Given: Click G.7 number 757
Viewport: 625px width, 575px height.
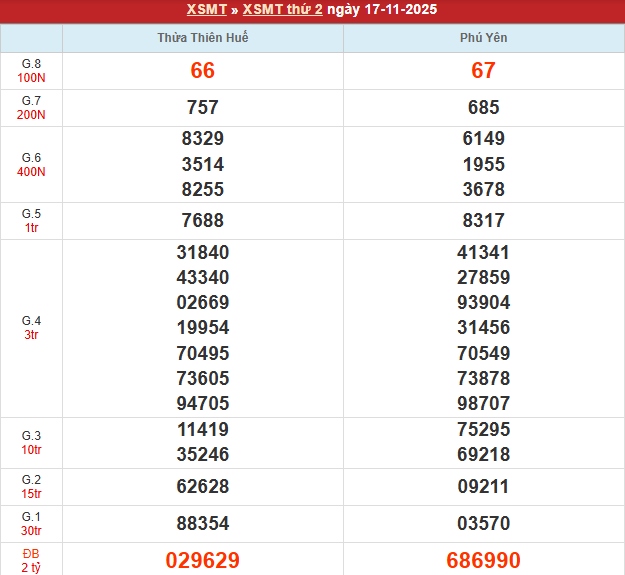Looking at the screenshot, I should 202,107.
